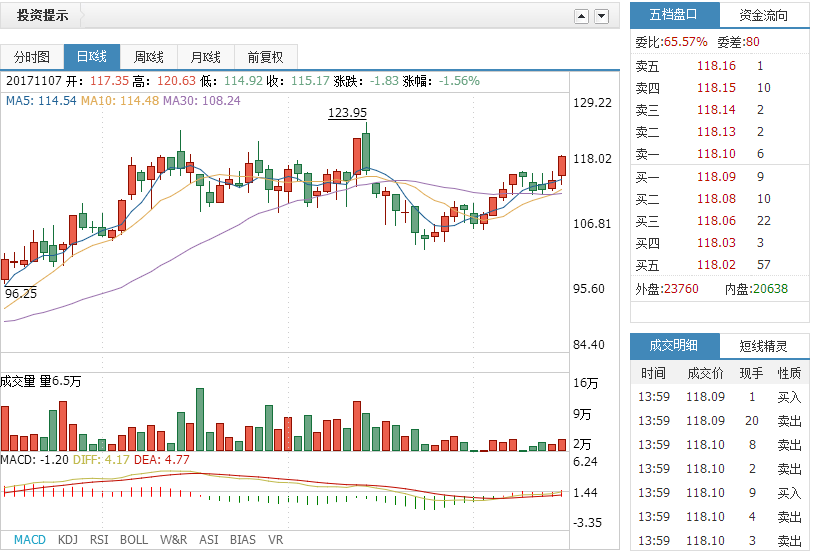Toggle the BOLL indicator
This screenshot has width=814, height=553.
pos(134,540)
